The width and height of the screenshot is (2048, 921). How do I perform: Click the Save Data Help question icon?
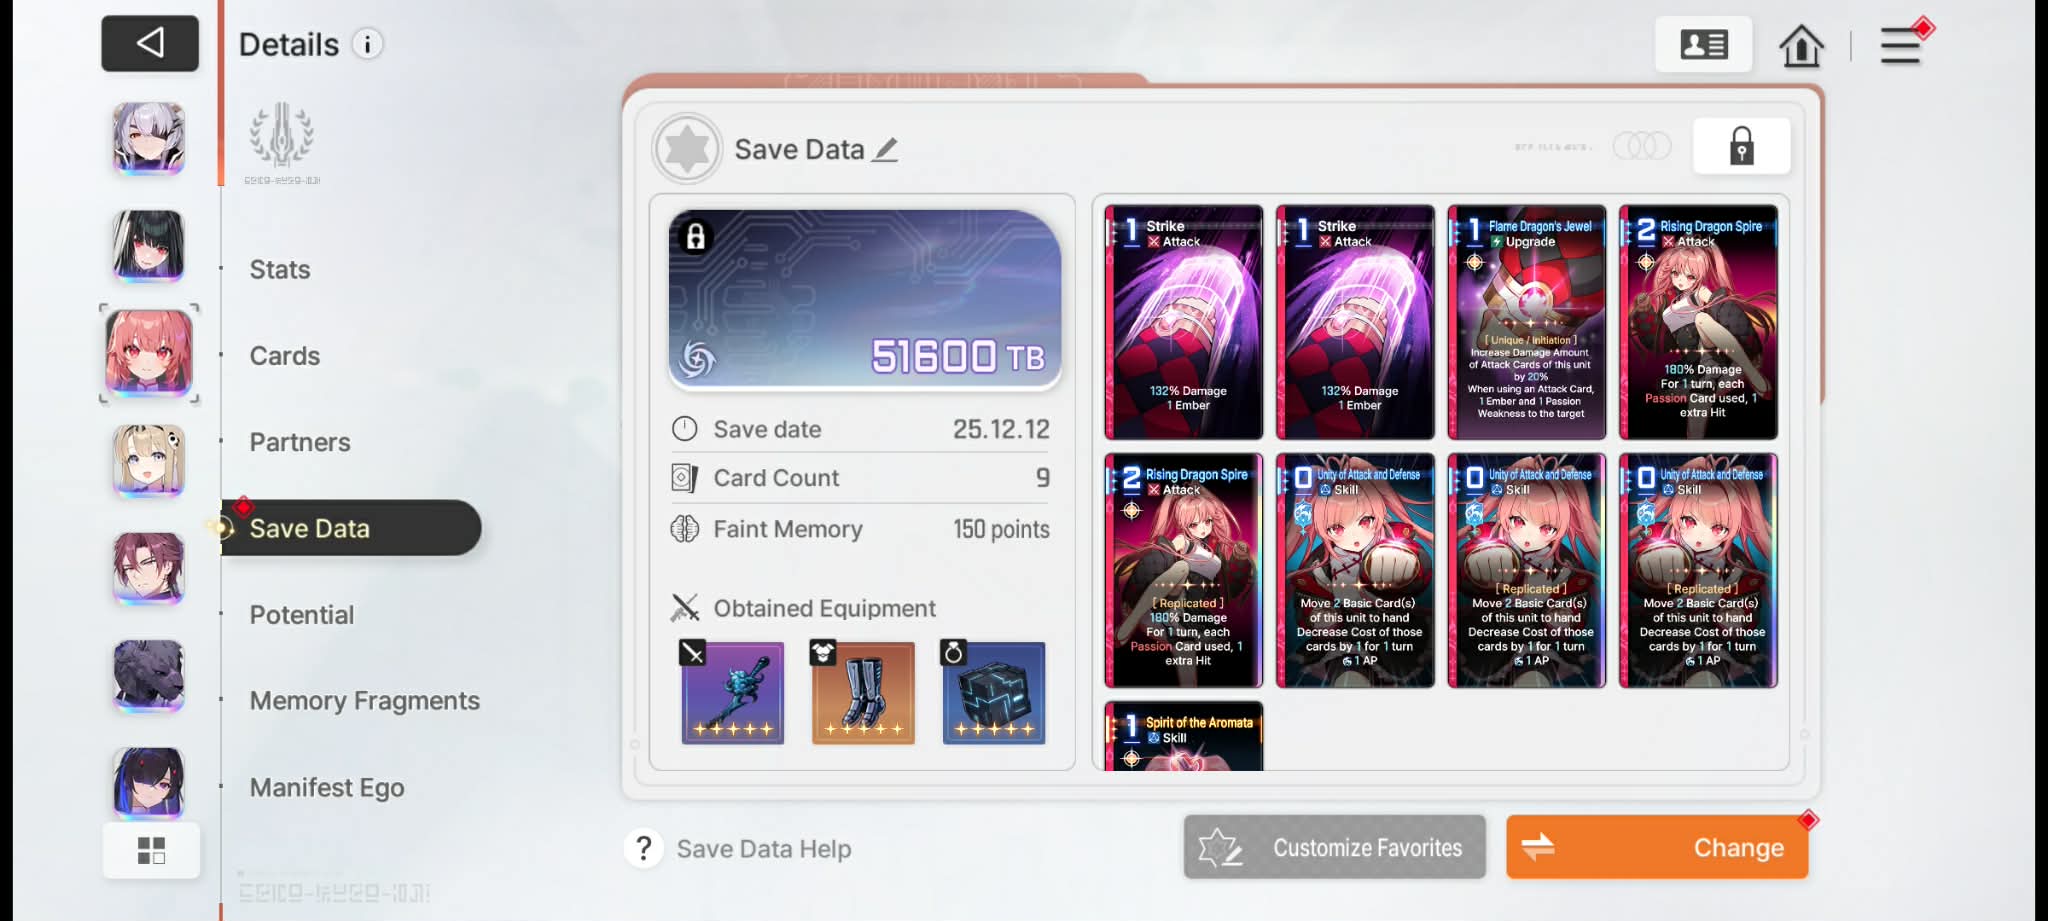point(644,849)
